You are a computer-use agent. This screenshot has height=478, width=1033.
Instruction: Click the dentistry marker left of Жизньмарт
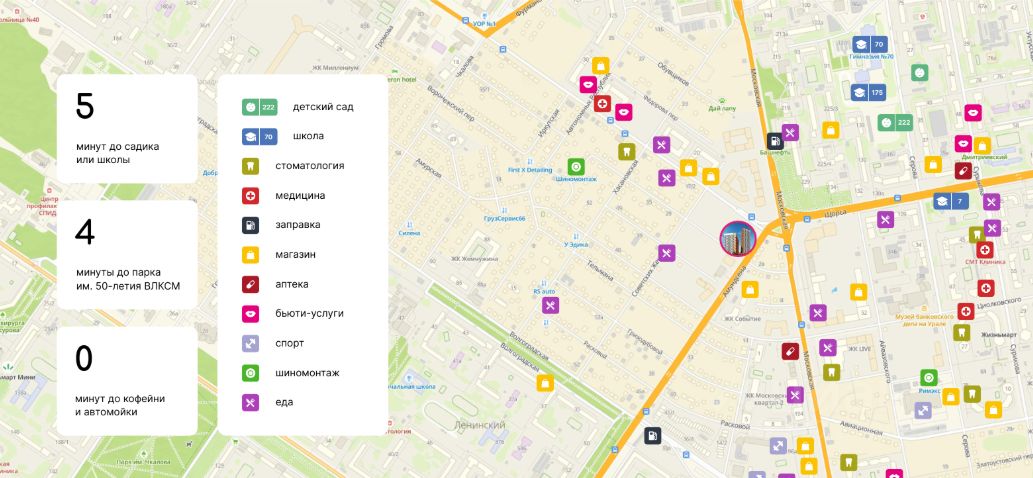[x=961, y=332]
